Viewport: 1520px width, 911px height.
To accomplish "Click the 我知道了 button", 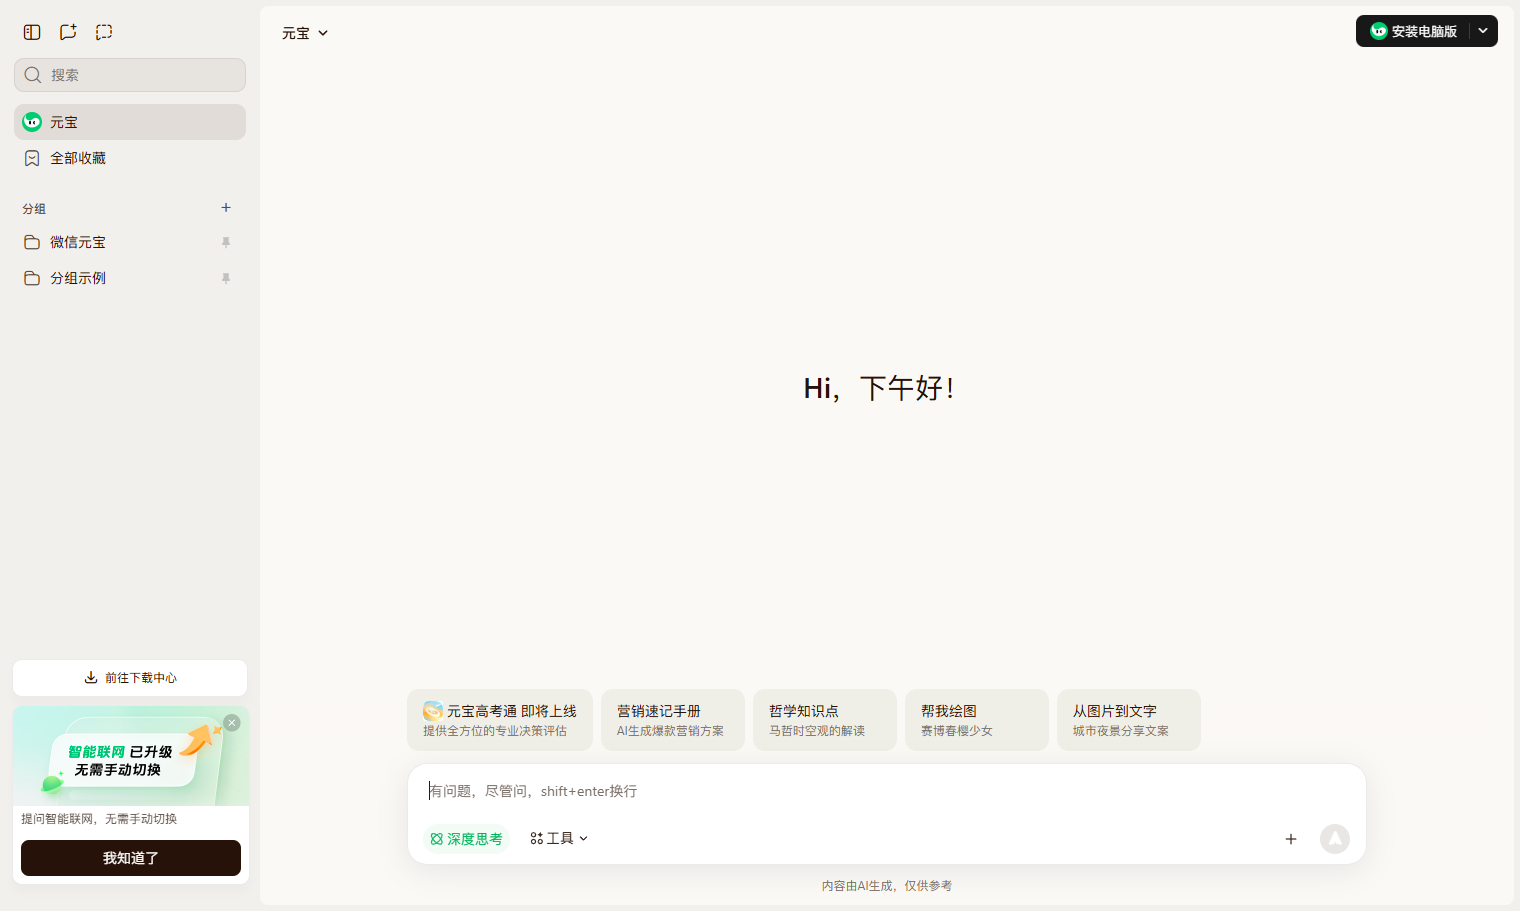I will tap(131, 858).
